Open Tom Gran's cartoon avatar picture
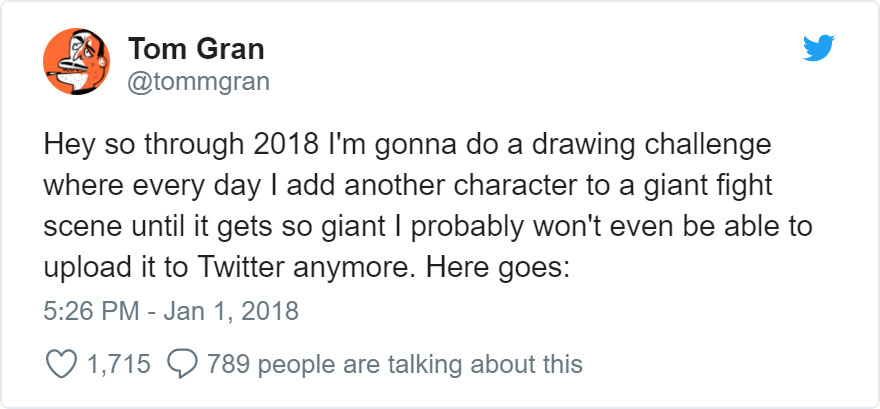Image resolution: width=880 pixels, height=409 pixels. pos(76,61)
